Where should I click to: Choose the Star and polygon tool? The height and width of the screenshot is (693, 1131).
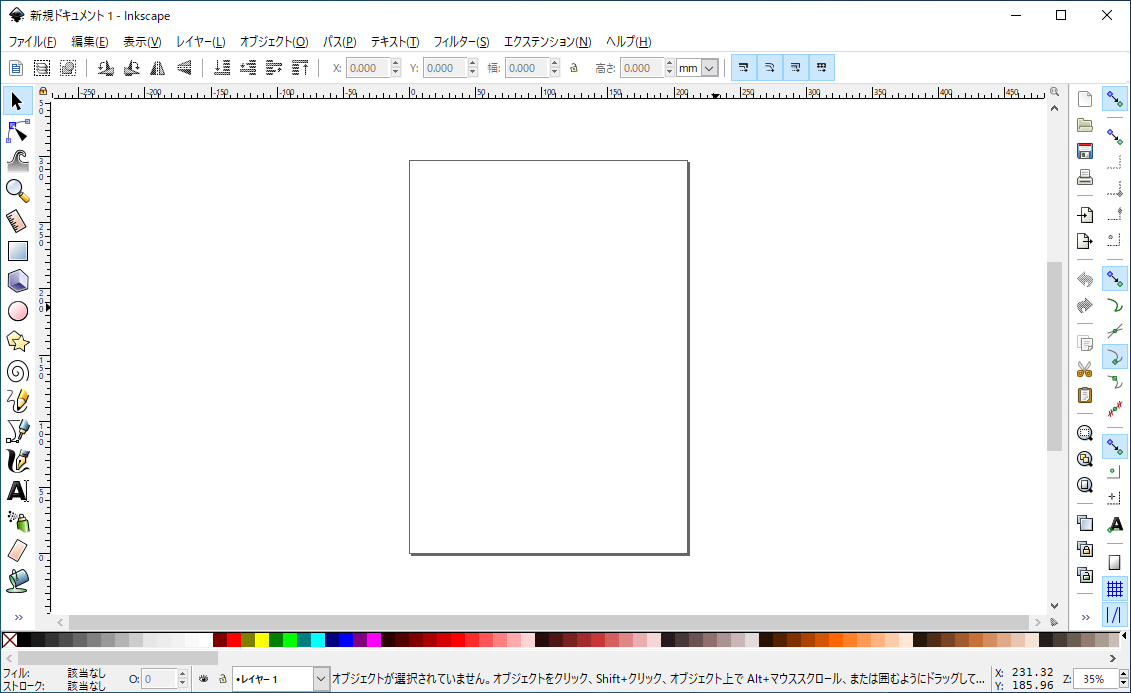pyautogui.click(x=17, y=341)
